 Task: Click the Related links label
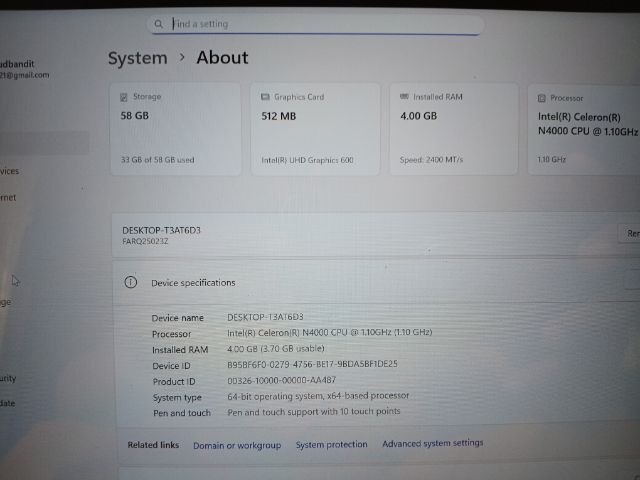coord(153,445)
